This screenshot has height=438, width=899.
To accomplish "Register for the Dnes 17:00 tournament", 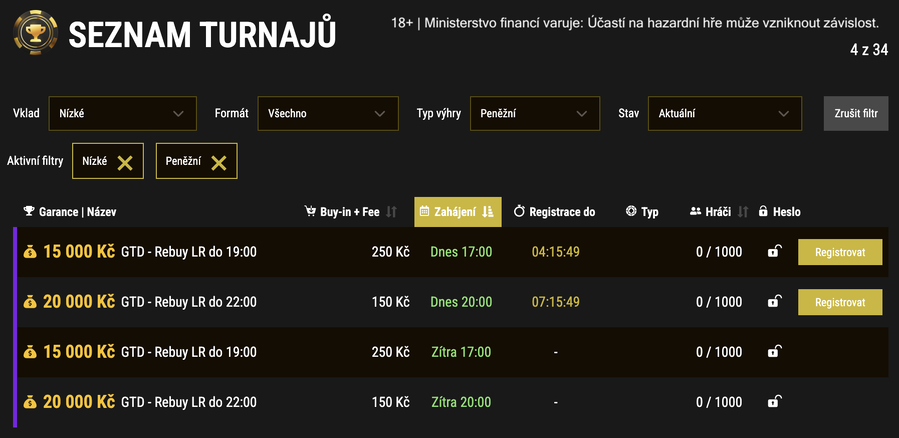I will (840, 252).
